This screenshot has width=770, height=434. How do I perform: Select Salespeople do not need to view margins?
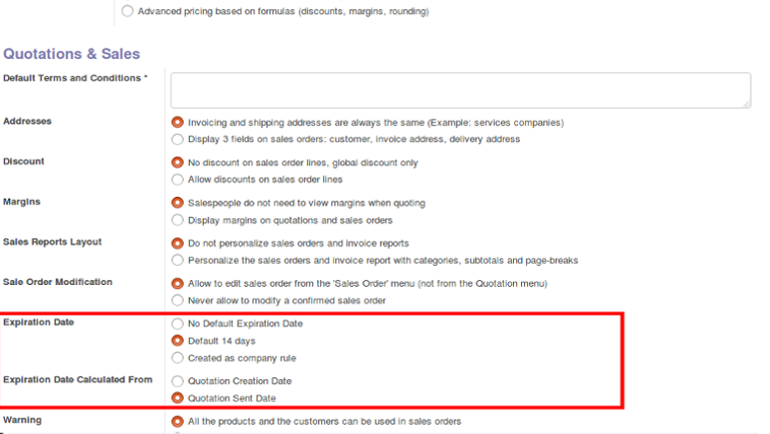pyautogui.click(x=177, y=203)
